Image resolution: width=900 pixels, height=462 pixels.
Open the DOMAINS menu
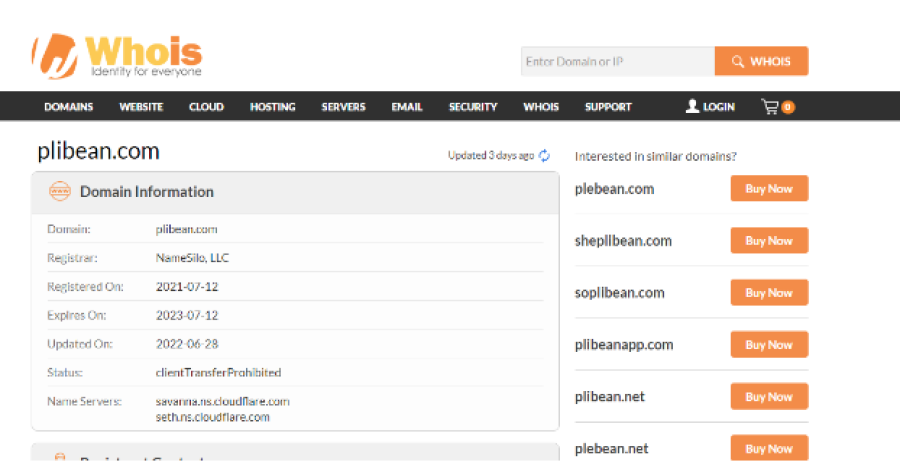pyautogui.click(x=68, y=107)
